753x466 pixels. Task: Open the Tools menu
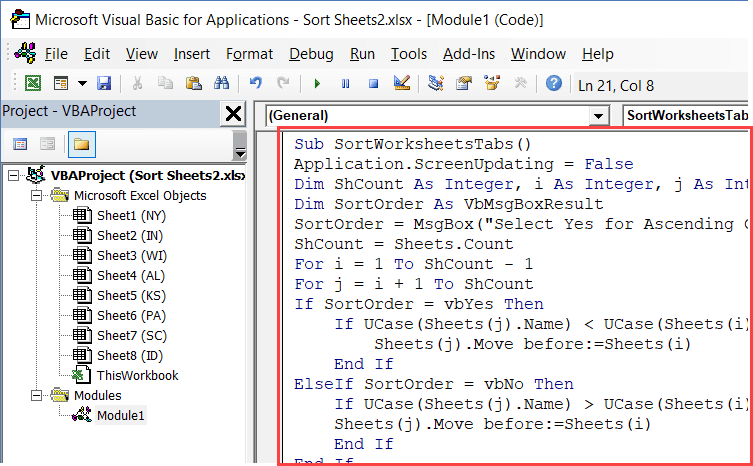click(409, 54)
